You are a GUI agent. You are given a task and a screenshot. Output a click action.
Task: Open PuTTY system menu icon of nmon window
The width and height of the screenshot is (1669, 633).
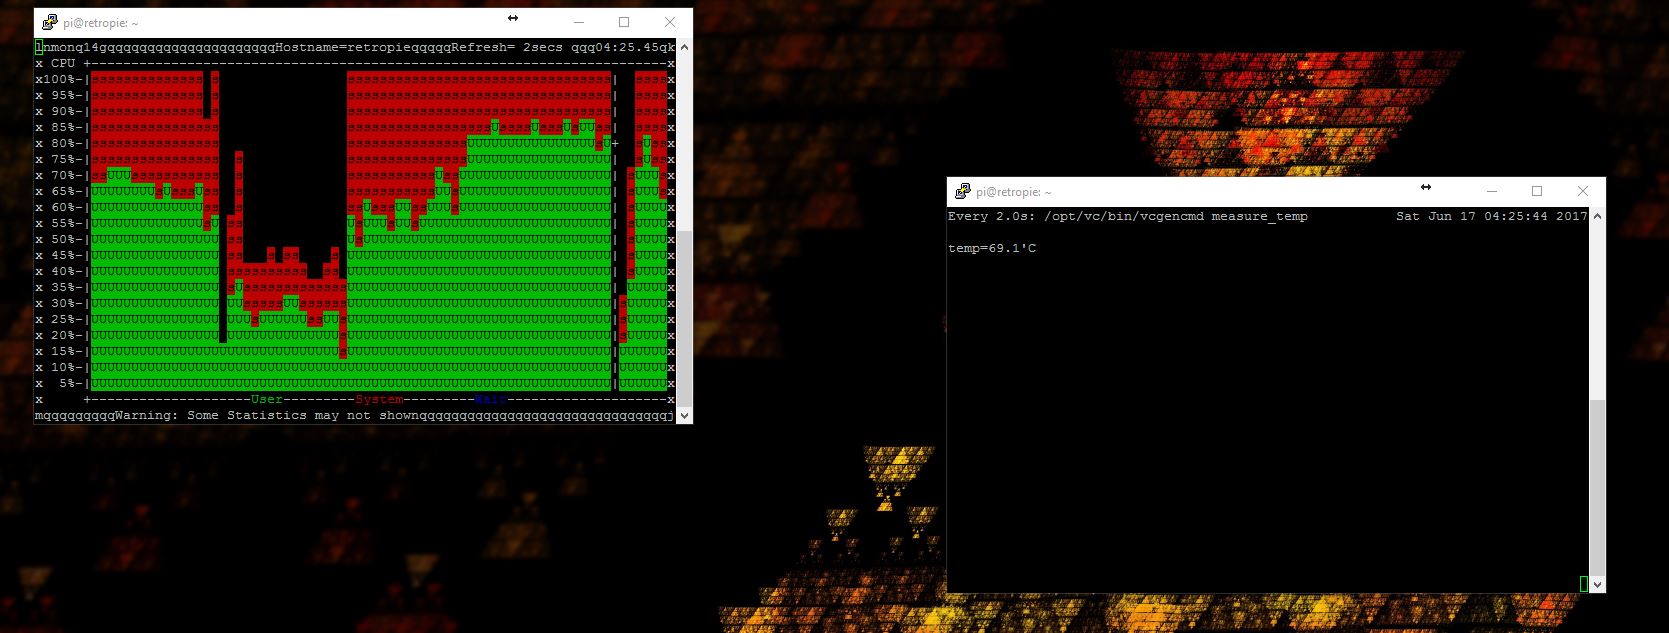click(x=48, y=22)
